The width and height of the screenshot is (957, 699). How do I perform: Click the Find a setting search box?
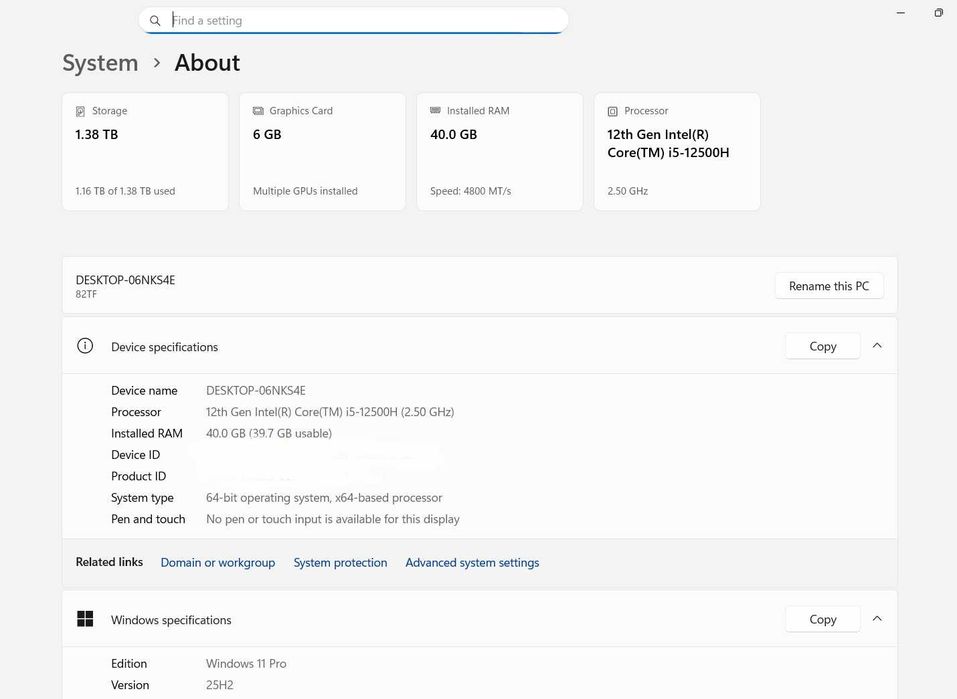tap(365, 20)
